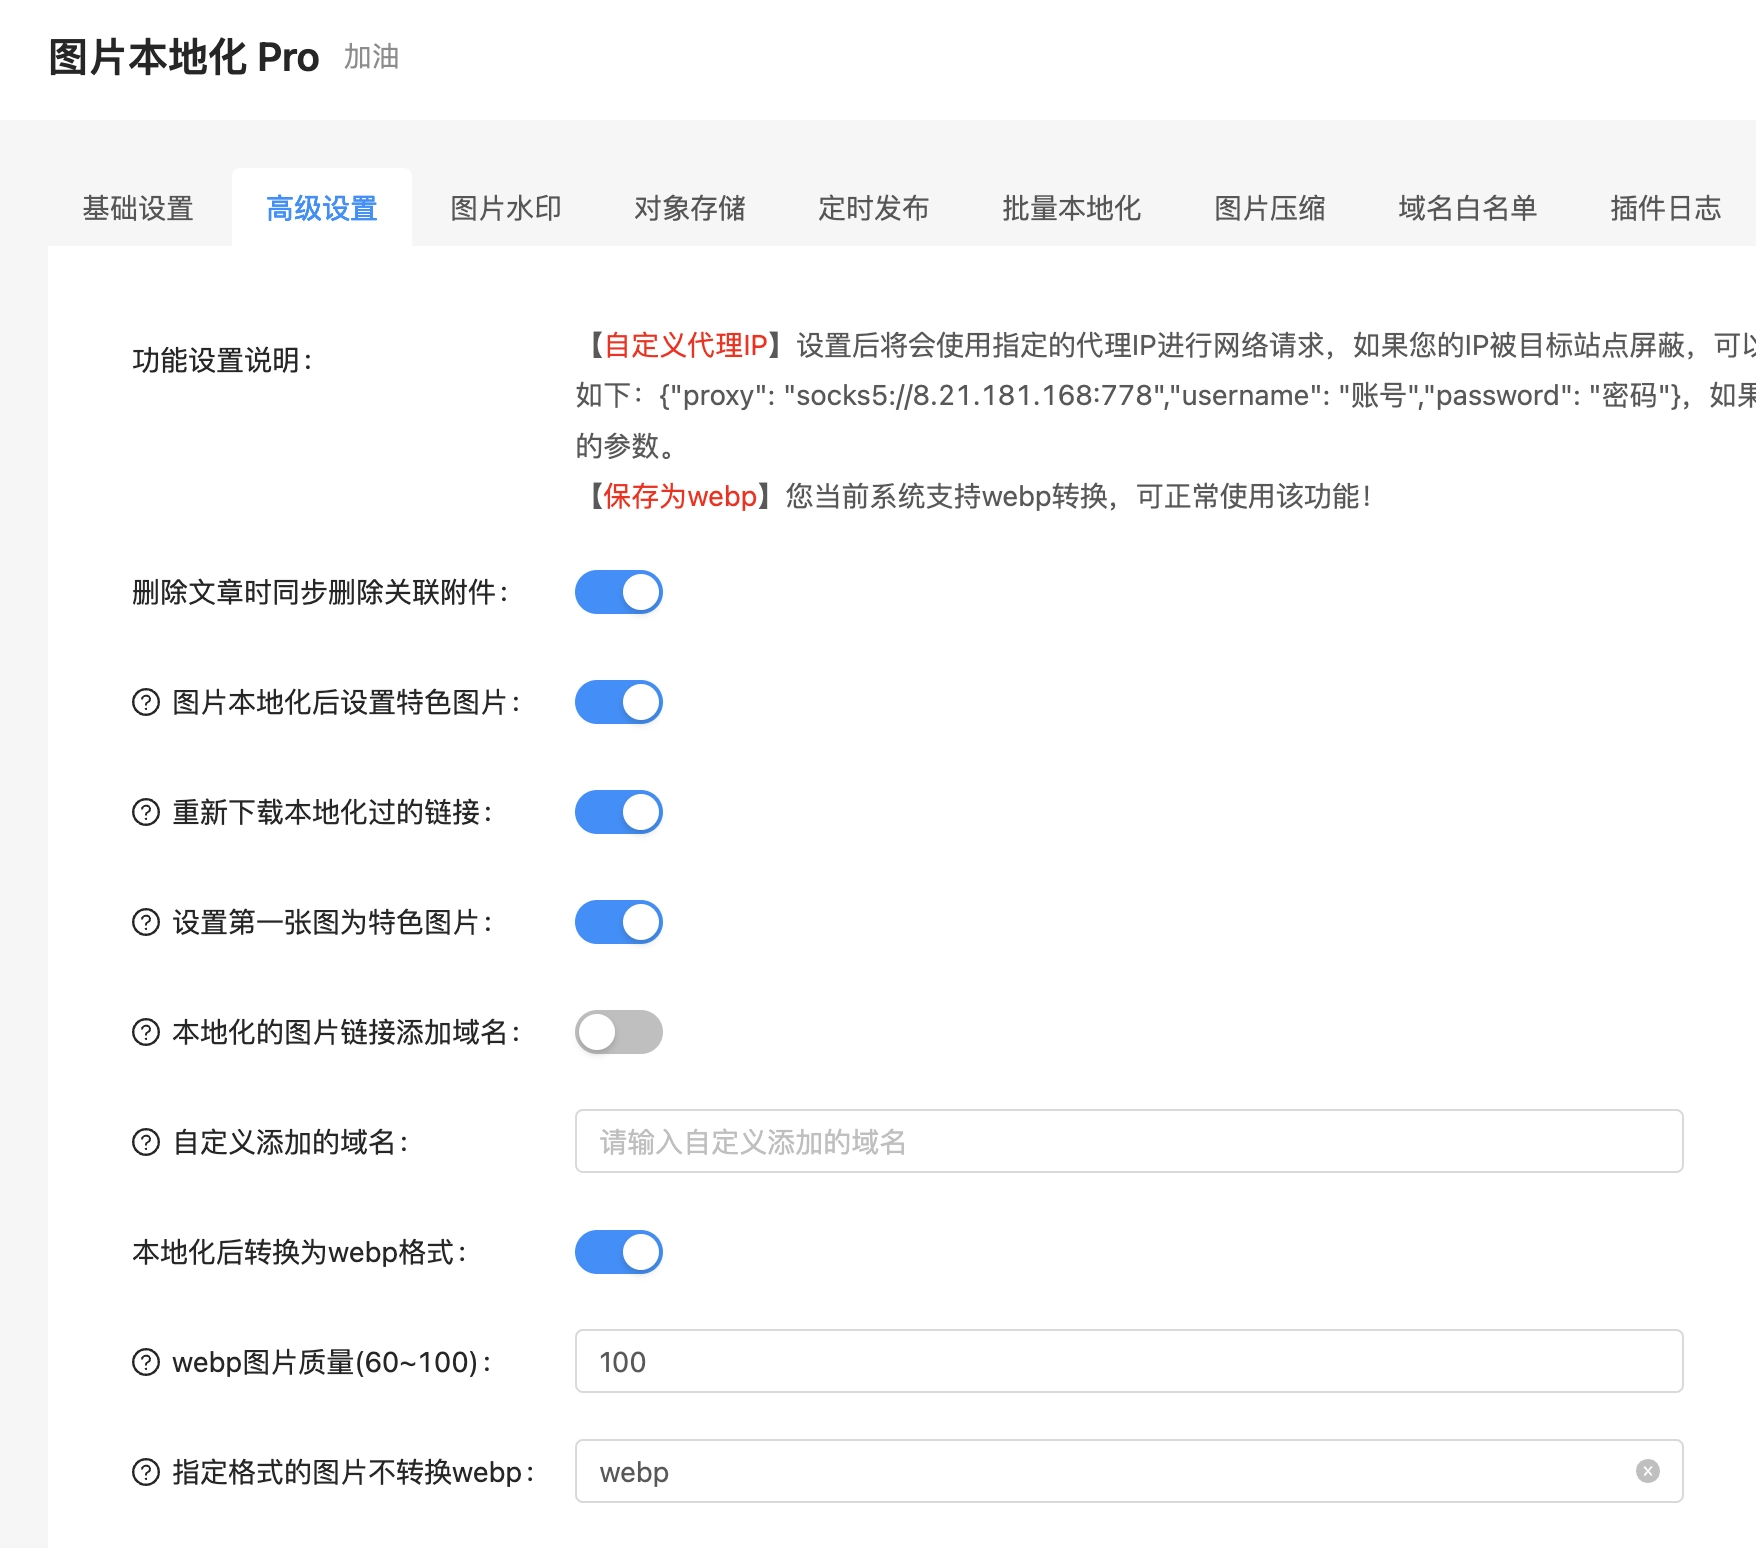Open the 图片水印 tab
This screenshot has width=1756, height=1548.
(x=505, y=208)
